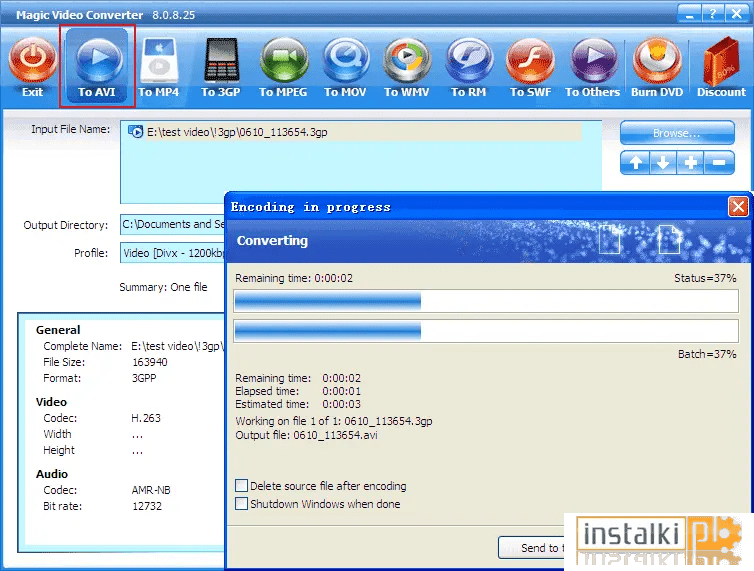
Task: Add a file with plus button
Action: [x=691, y=163]
